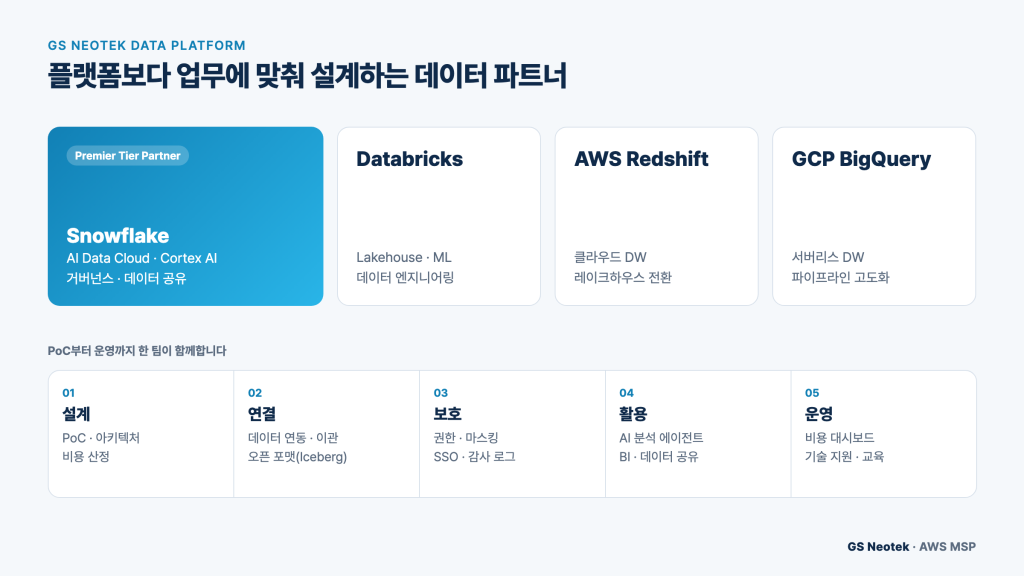Click 'PoC · 아키텍처' text
Screen dimensions: 1024x576
tap(101, 438)
